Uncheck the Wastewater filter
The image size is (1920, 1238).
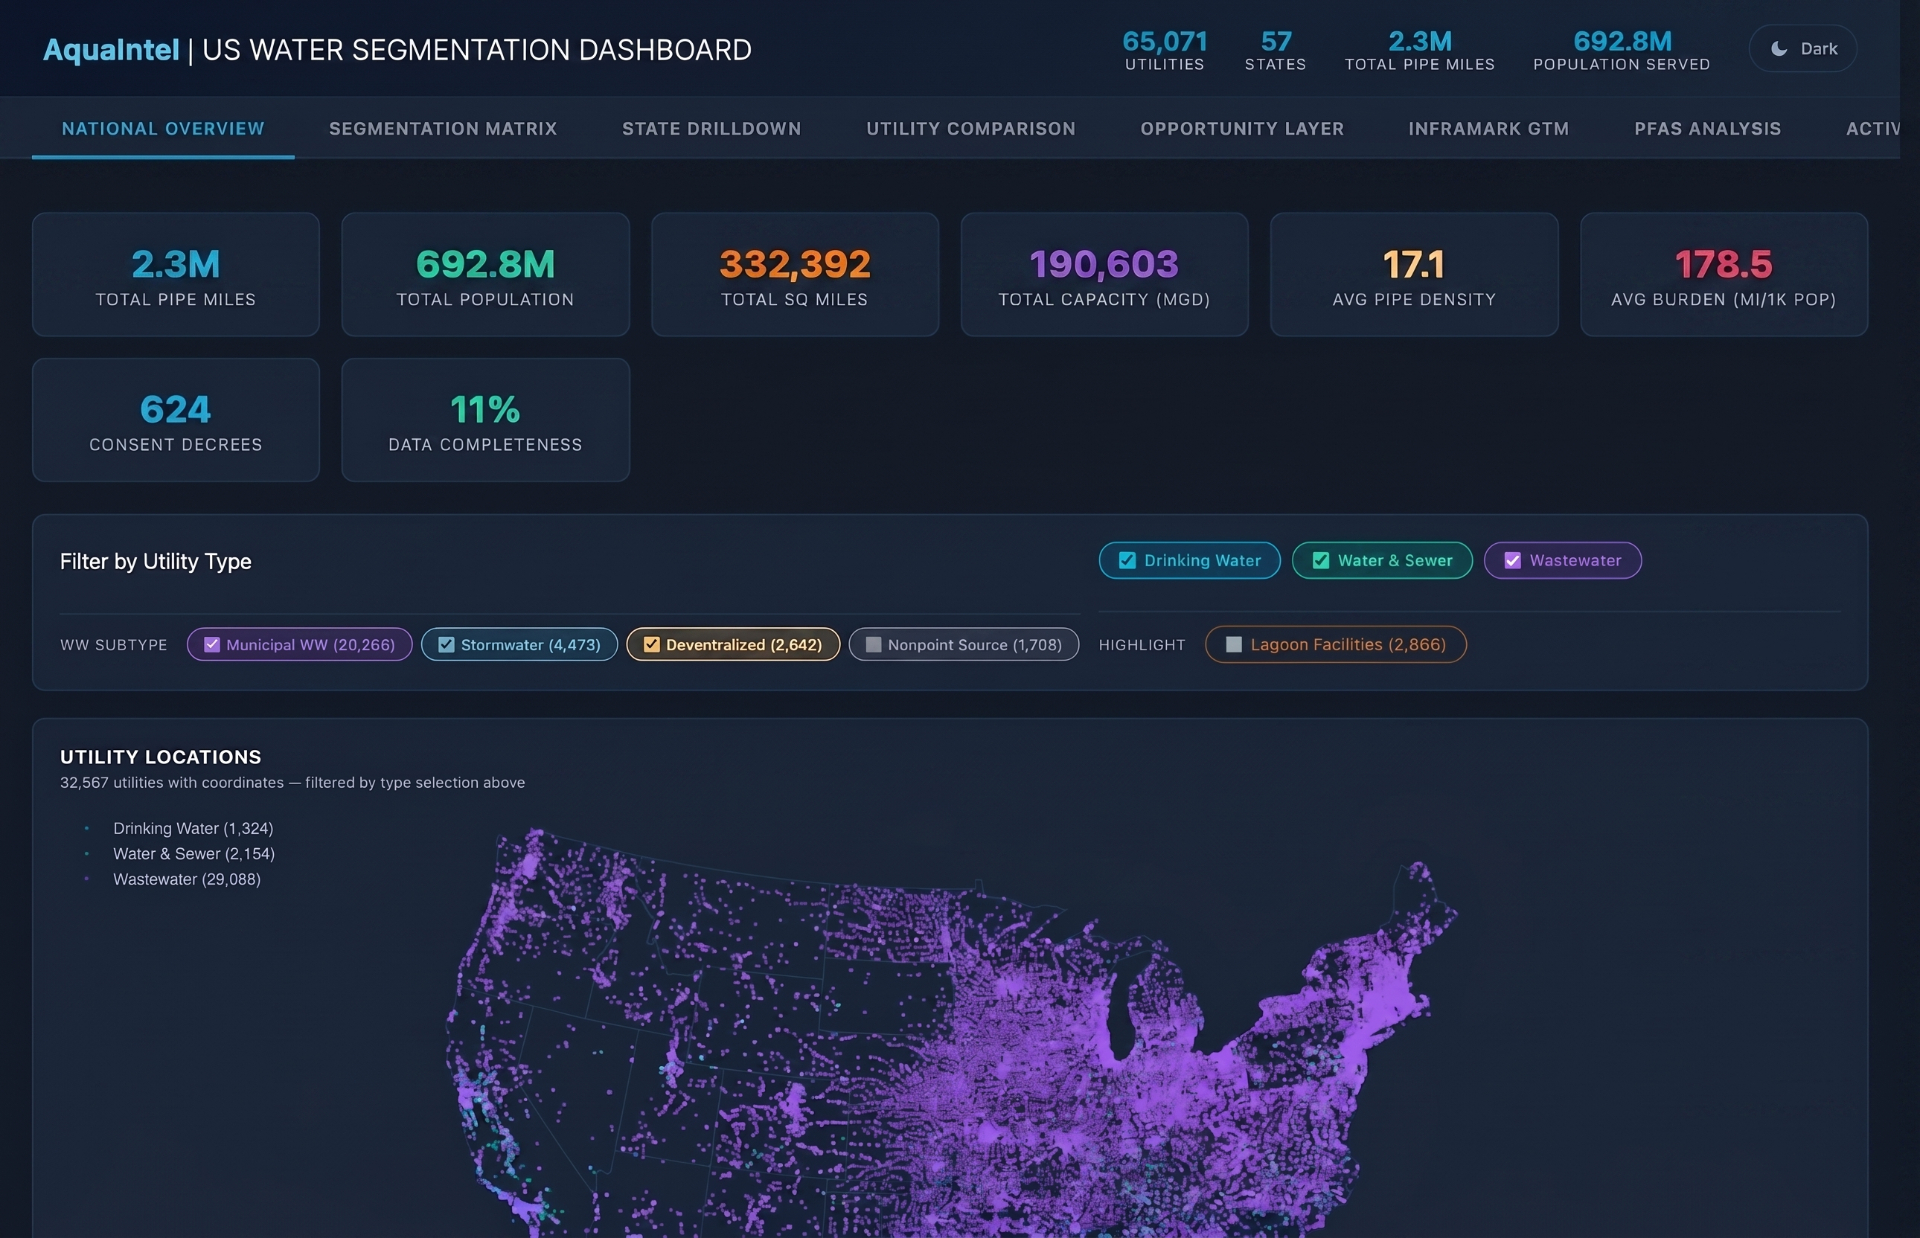(x=1562, y=560)
